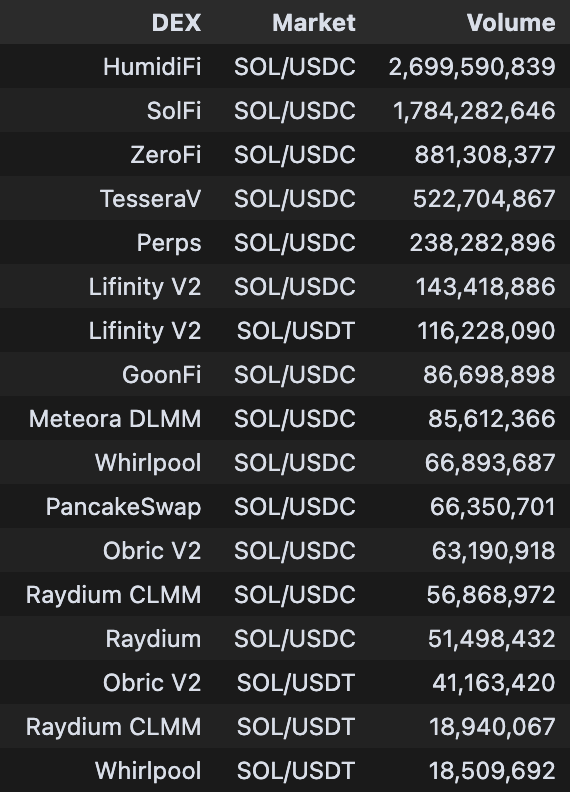570x792 pixels.
Task: Select Whirlpool volume 18,509,692
Action: [492, 771]
